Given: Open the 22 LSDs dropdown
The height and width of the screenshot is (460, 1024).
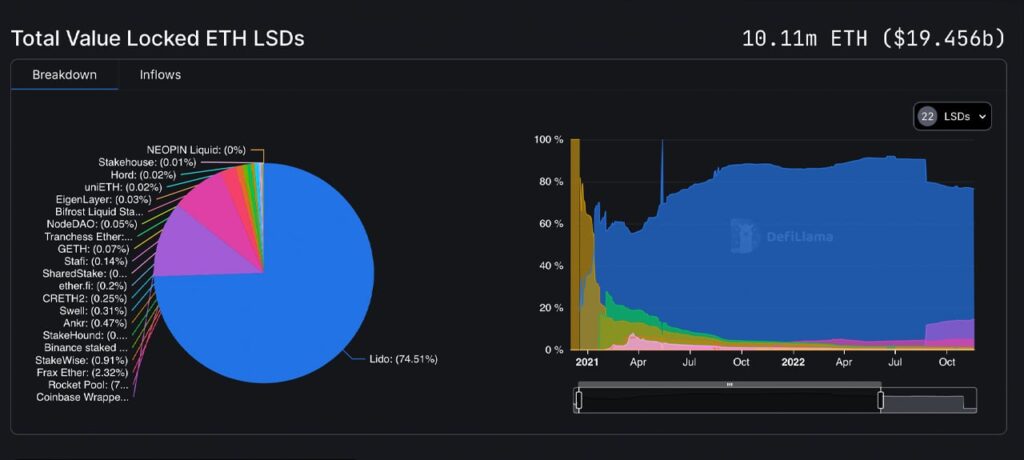Looking at the screenshot, I should pos(952,117).
